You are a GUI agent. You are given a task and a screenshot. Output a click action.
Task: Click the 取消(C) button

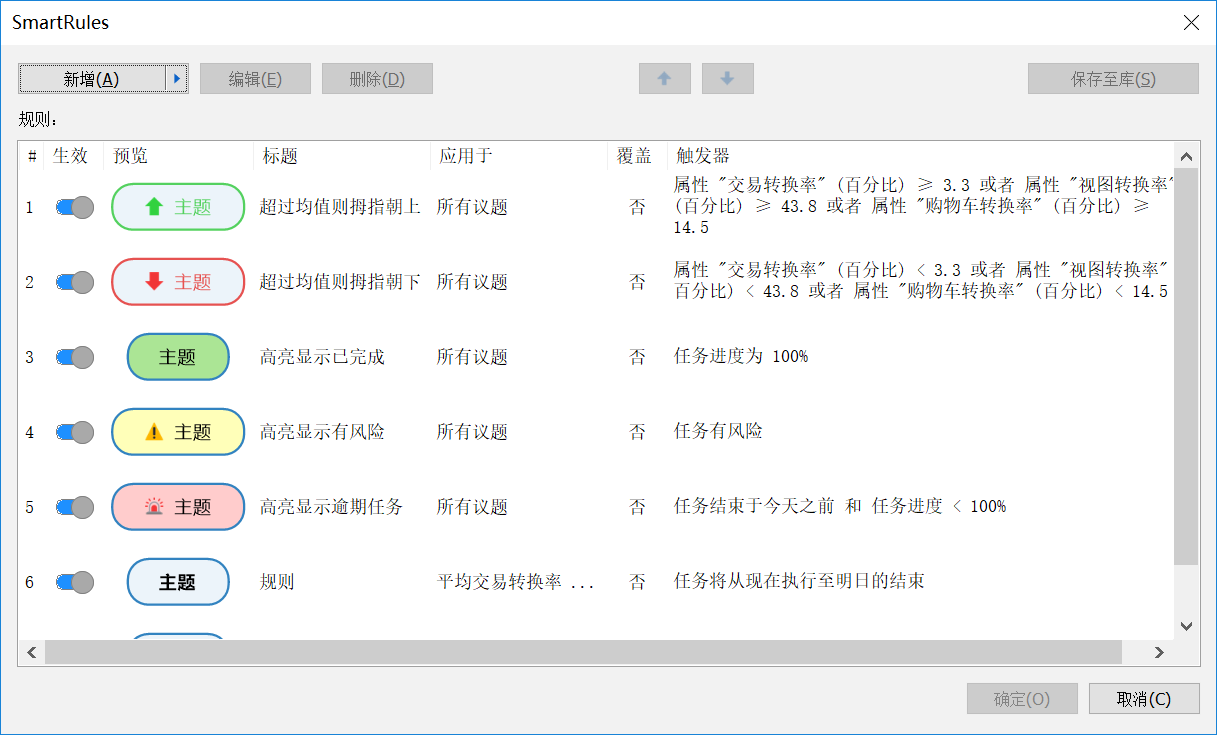tap(1143, 699)
